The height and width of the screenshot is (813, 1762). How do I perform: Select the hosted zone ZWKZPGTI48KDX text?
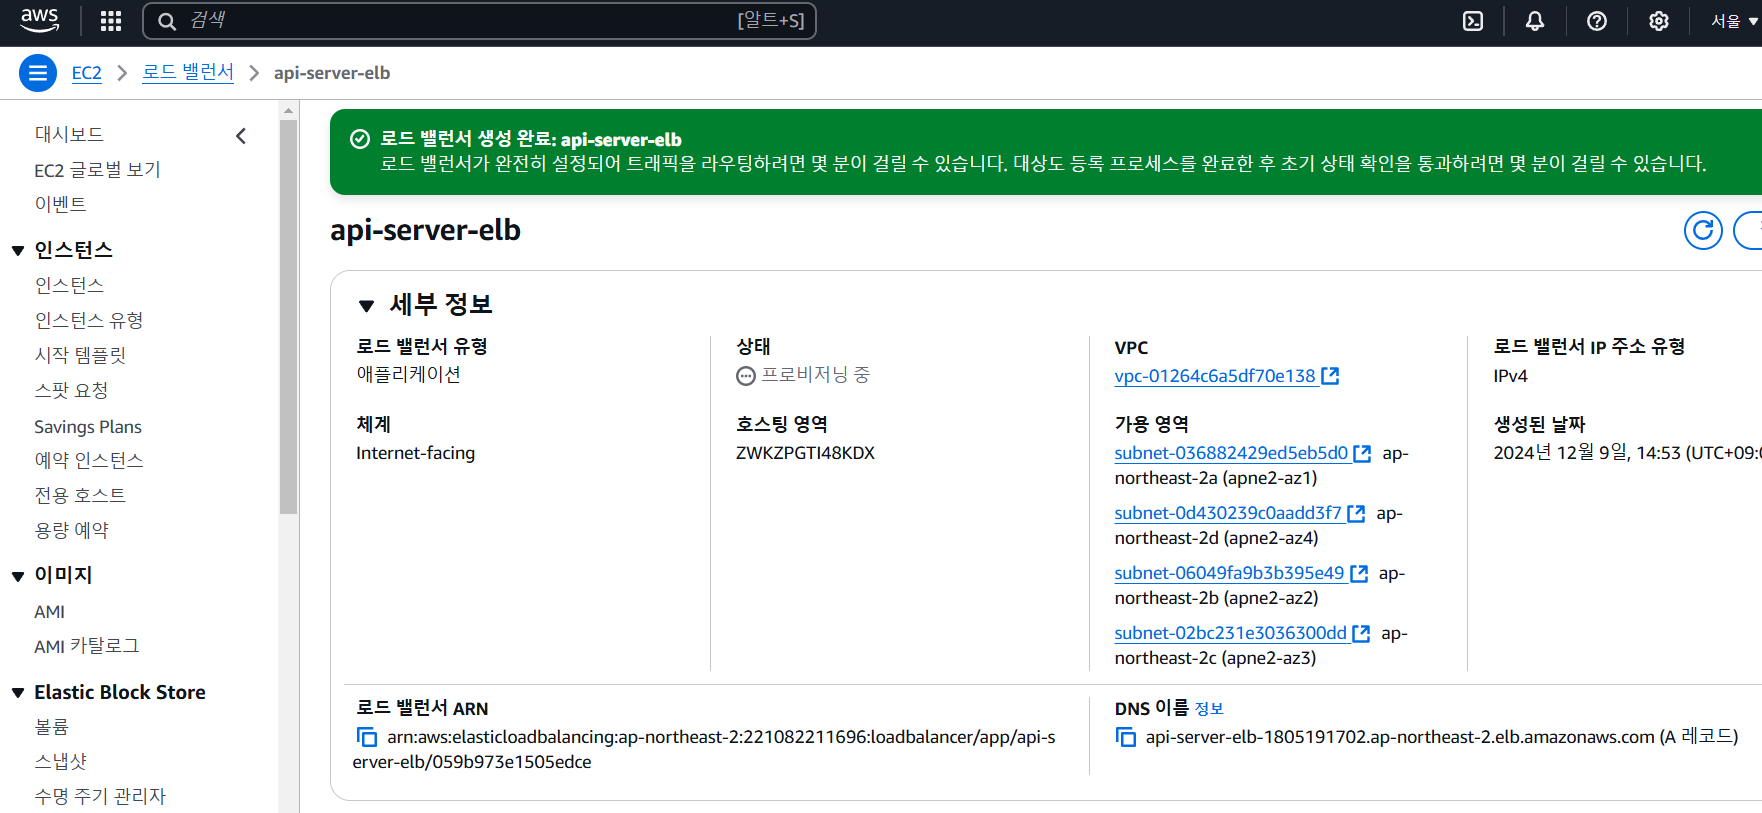pos(805,453)
